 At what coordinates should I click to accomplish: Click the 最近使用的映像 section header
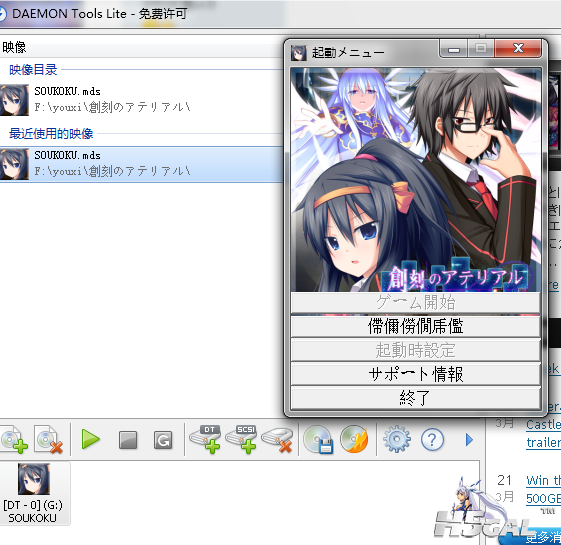point(51,133)
